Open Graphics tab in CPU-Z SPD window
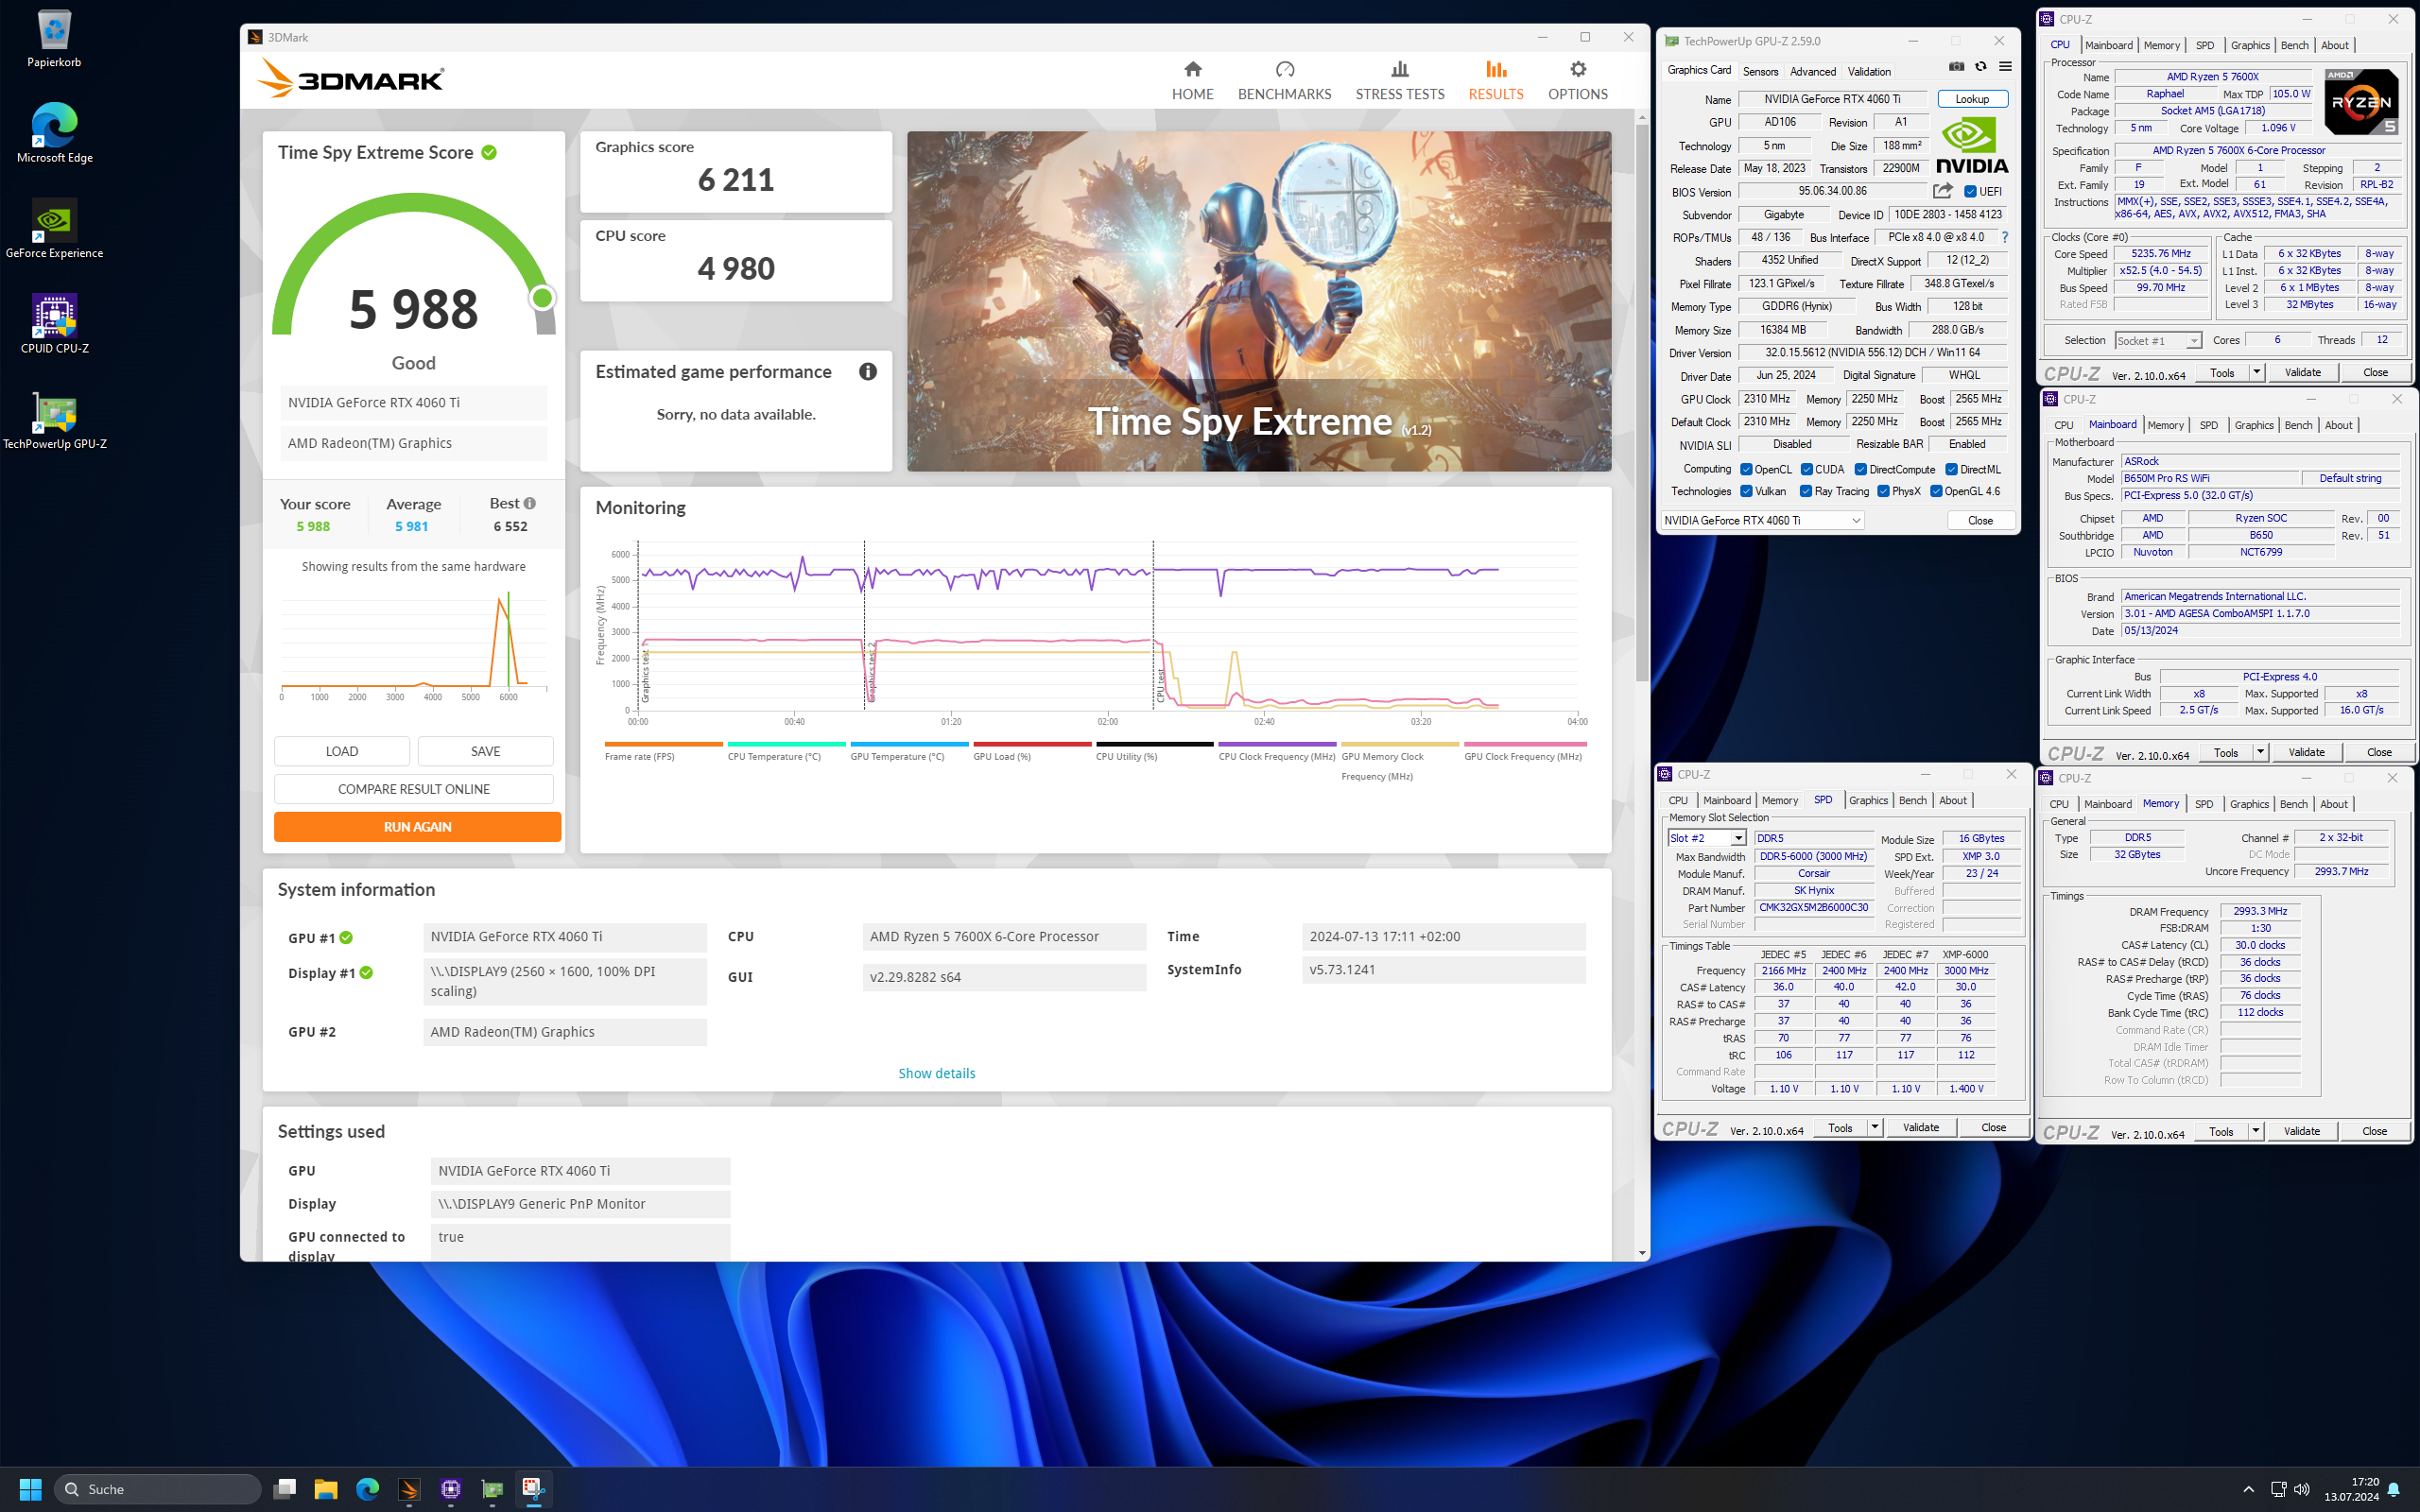2420x1512 pixels. (1868, 800)
